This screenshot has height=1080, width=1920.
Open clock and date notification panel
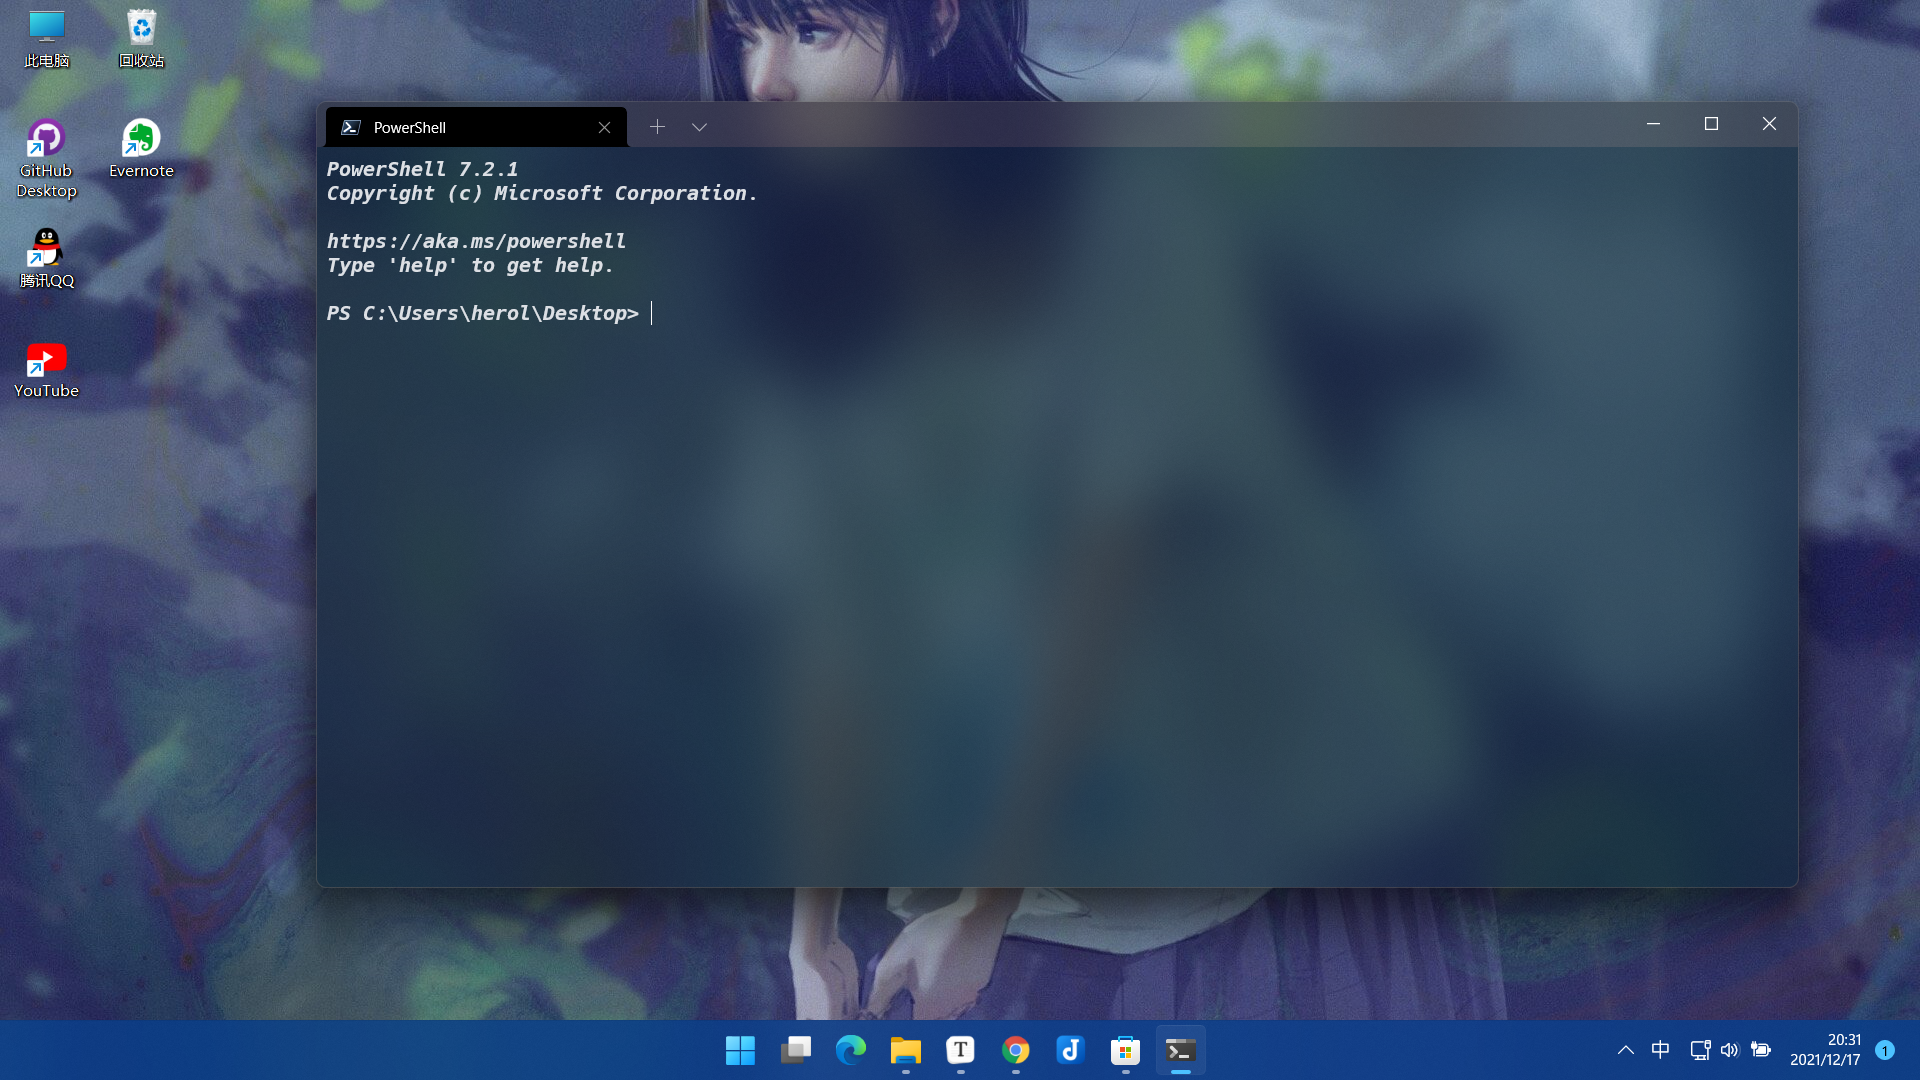pyautogui.click(x=1825, y=1050)
